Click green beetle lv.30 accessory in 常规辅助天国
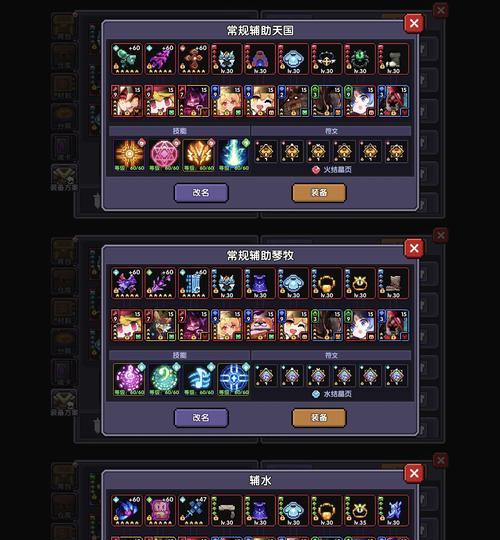500x540 pixels. (360, 59)
